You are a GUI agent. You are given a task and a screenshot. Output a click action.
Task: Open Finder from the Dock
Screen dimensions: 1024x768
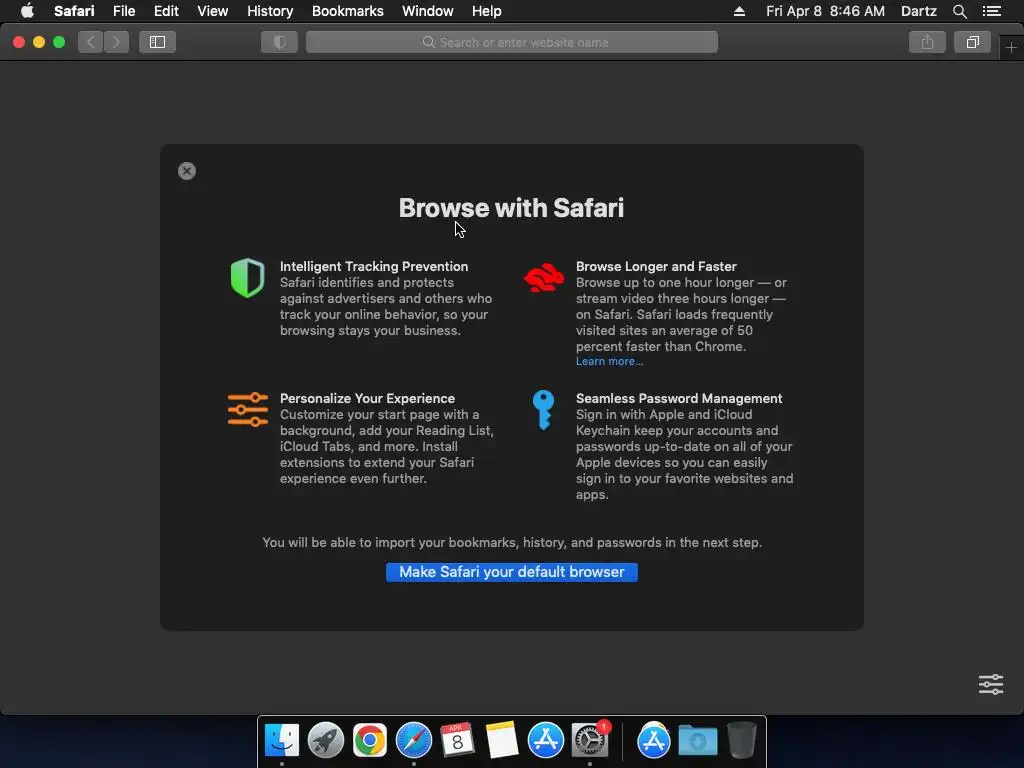point(281,740)
